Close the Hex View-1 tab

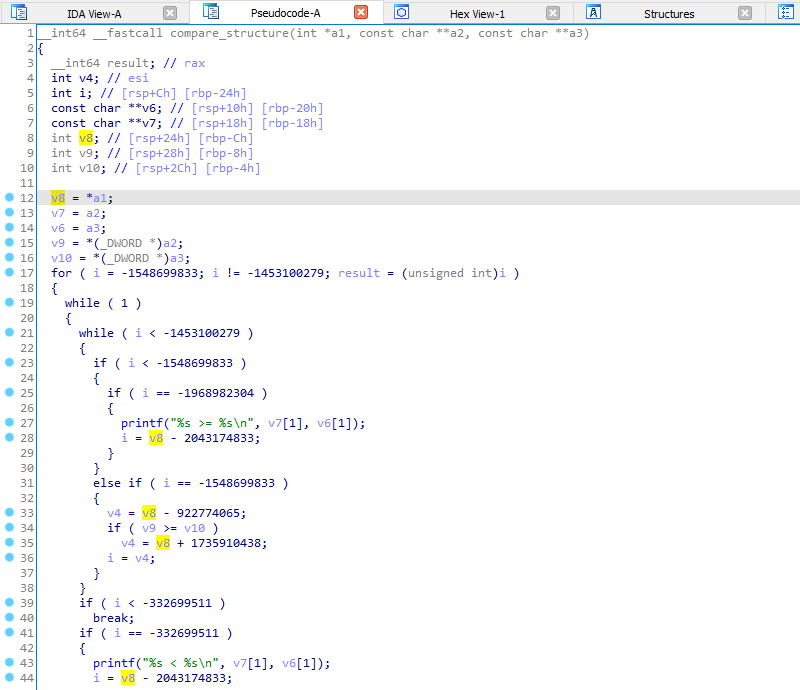(x=553, y=13)
